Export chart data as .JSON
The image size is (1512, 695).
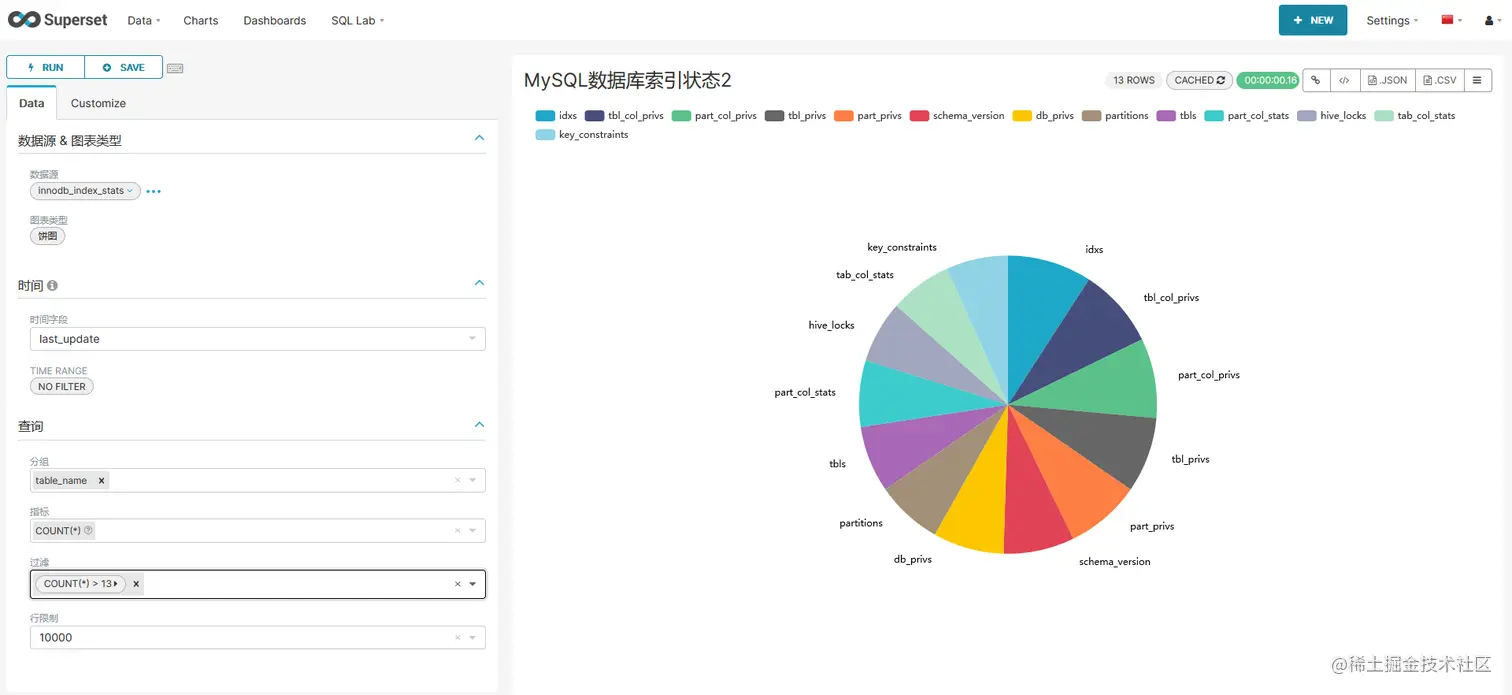1386,80
